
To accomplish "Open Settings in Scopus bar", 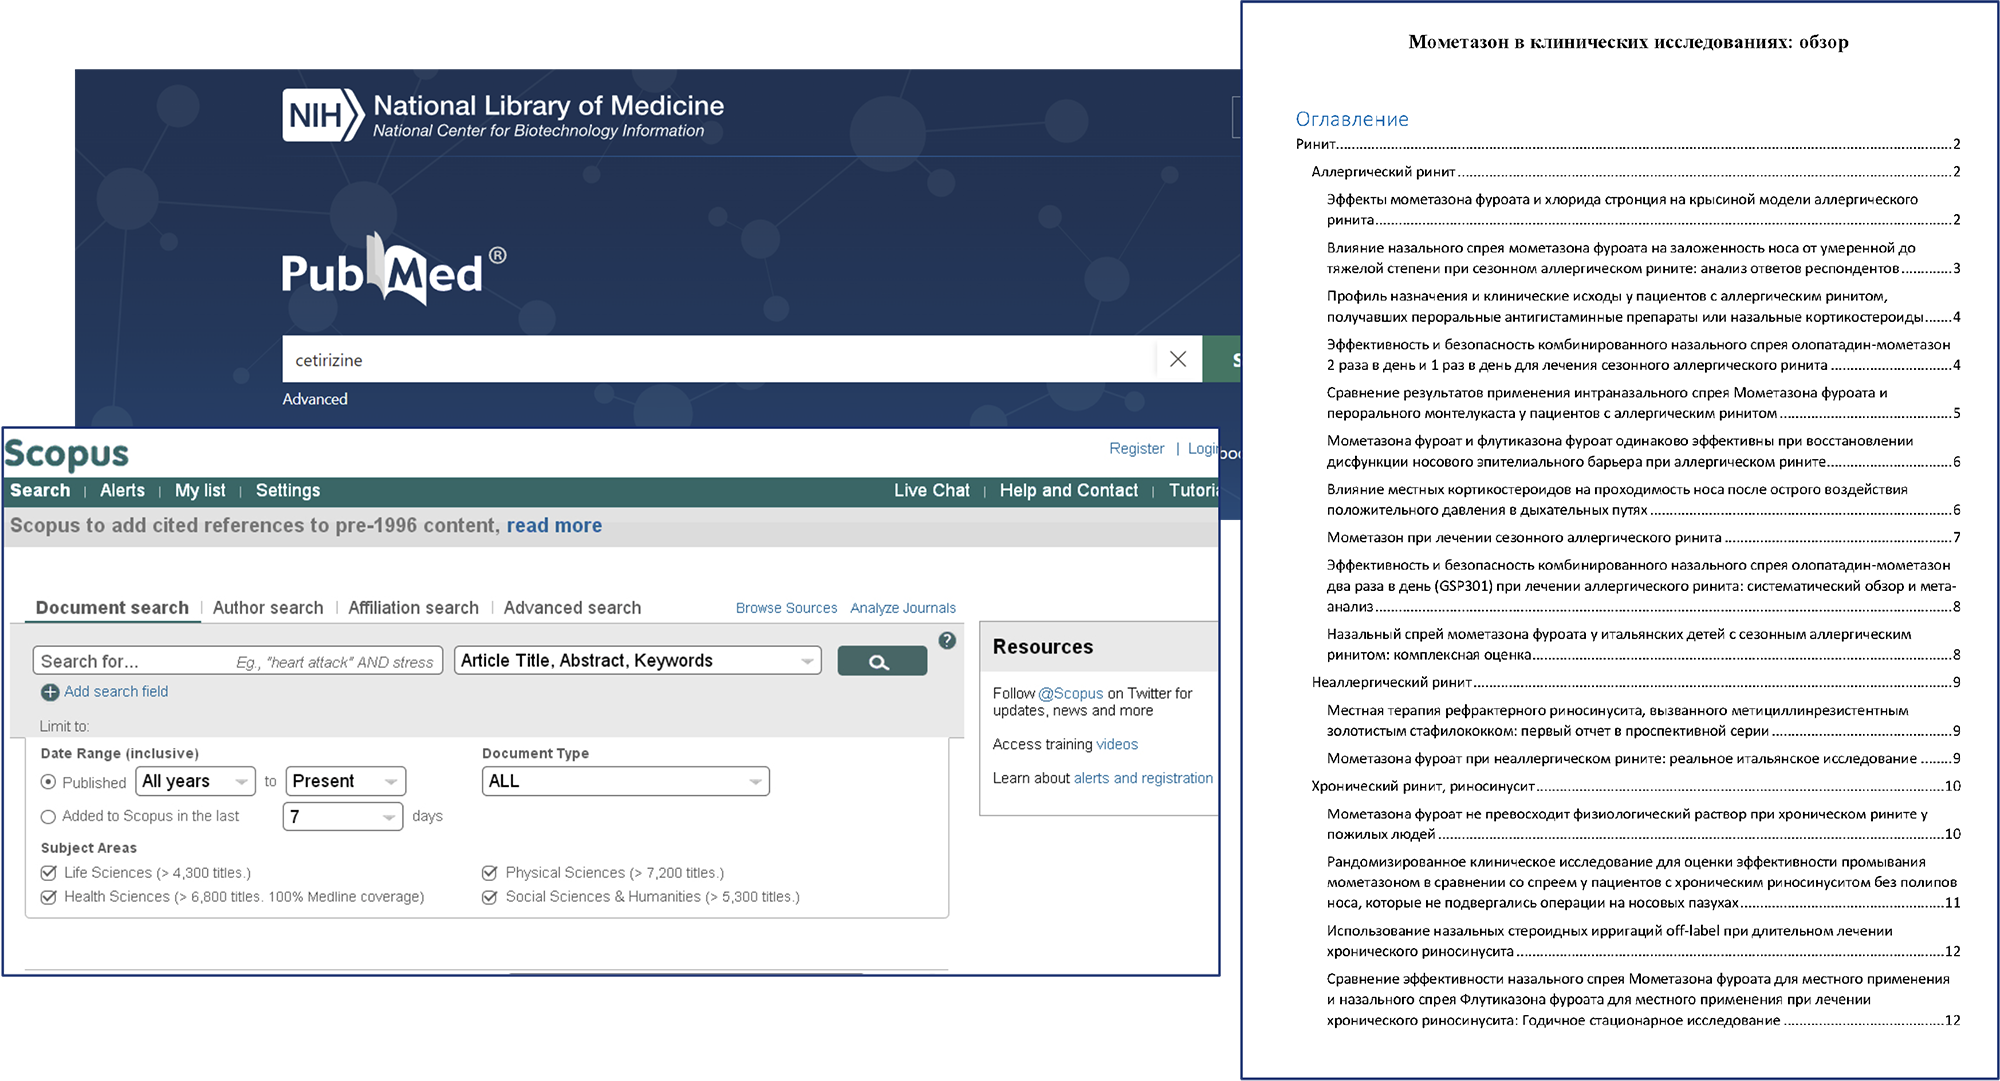I will pos(288,491).
